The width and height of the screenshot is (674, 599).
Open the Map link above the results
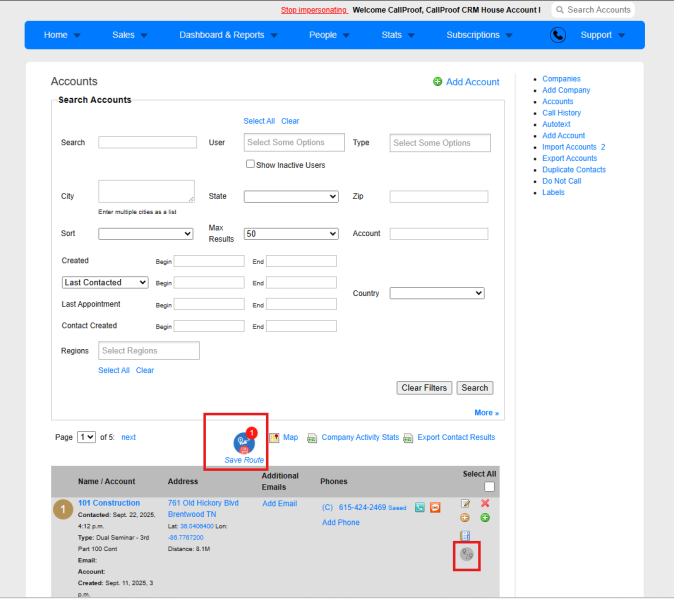290,437
